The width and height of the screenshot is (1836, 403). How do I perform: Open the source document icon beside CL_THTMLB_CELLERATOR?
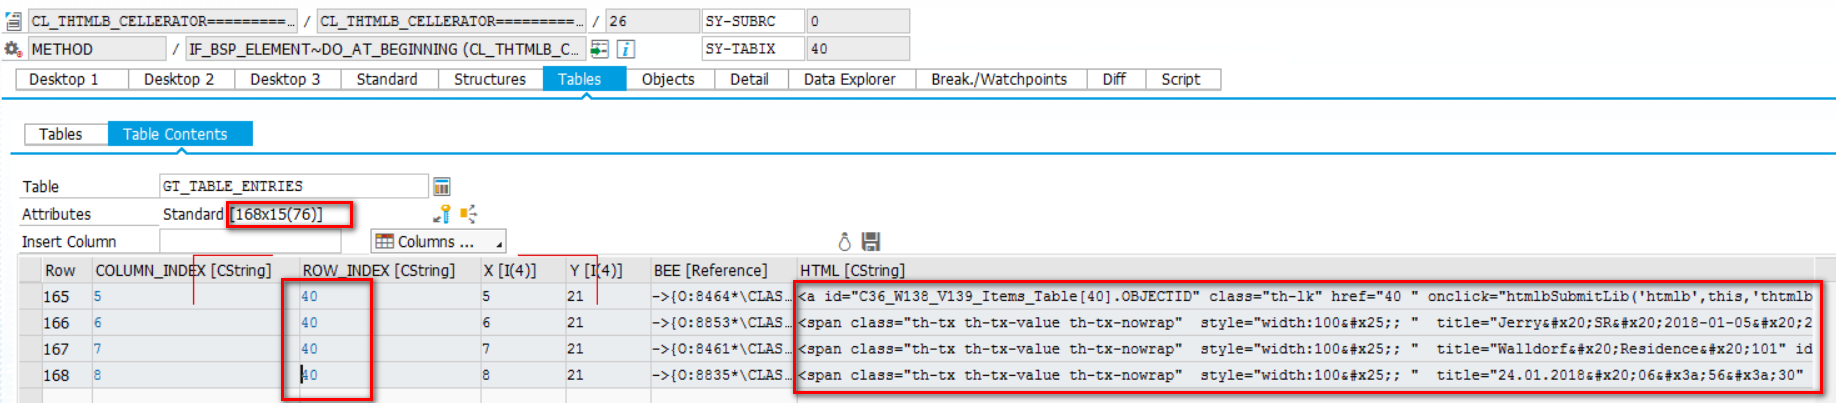[13, 21]
